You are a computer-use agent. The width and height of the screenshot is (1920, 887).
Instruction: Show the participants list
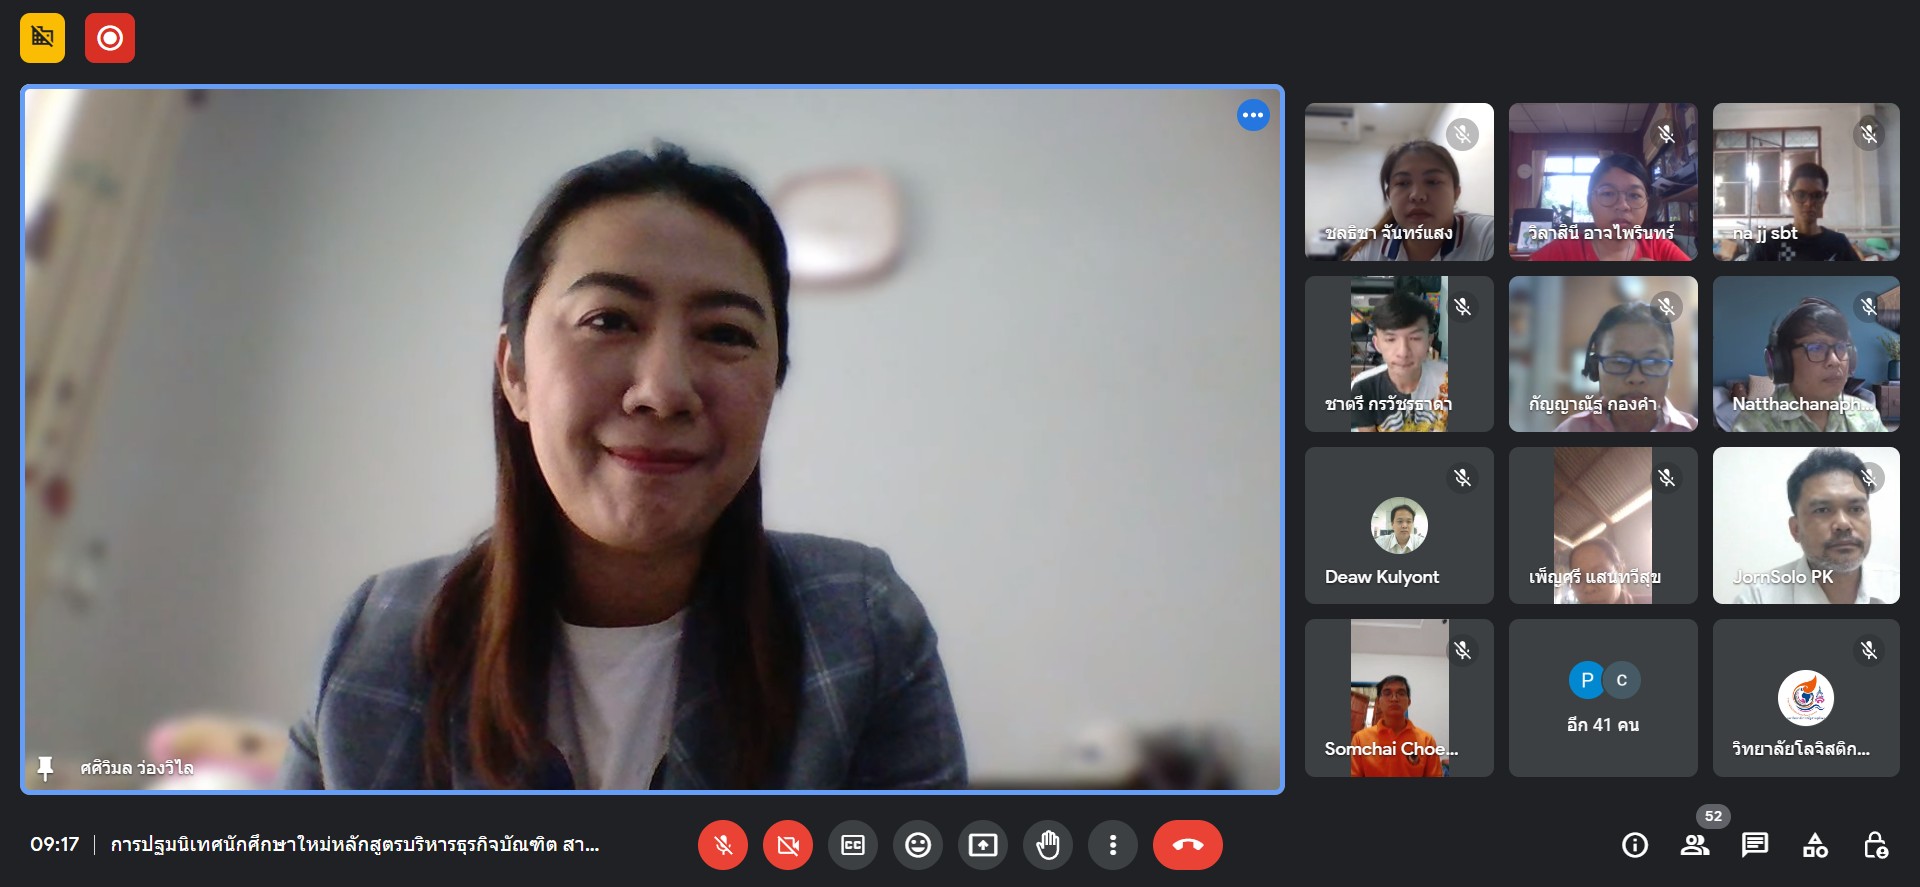click(x=1695, y=845)
